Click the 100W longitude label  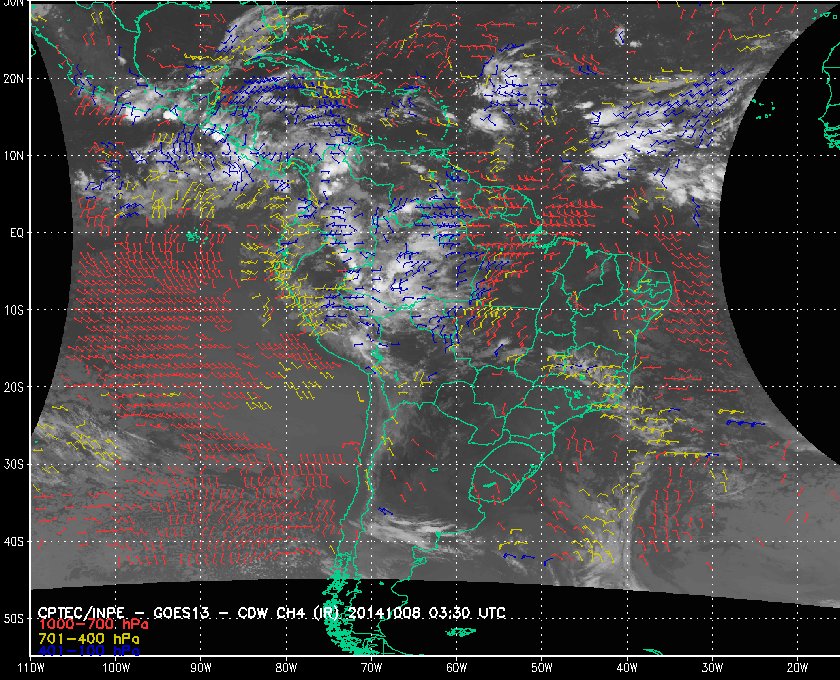(x=116, y=667)
